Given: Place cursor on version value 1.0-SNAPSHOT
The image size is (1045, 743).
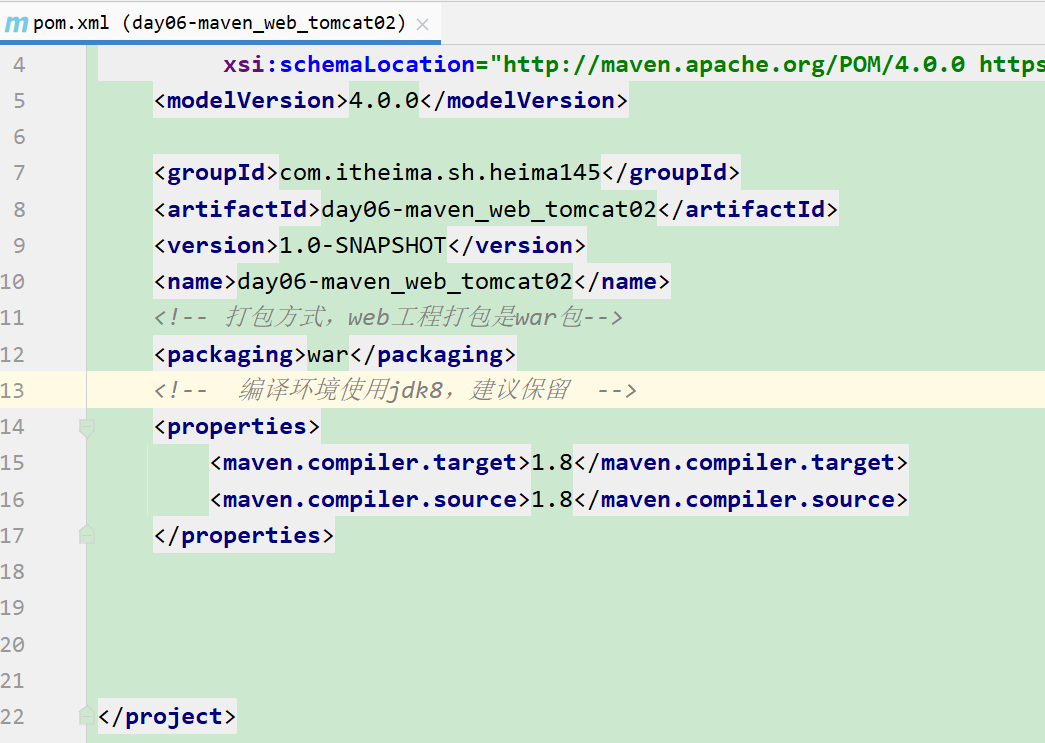Looking at the screenshot, I should (x=362, y=245).
